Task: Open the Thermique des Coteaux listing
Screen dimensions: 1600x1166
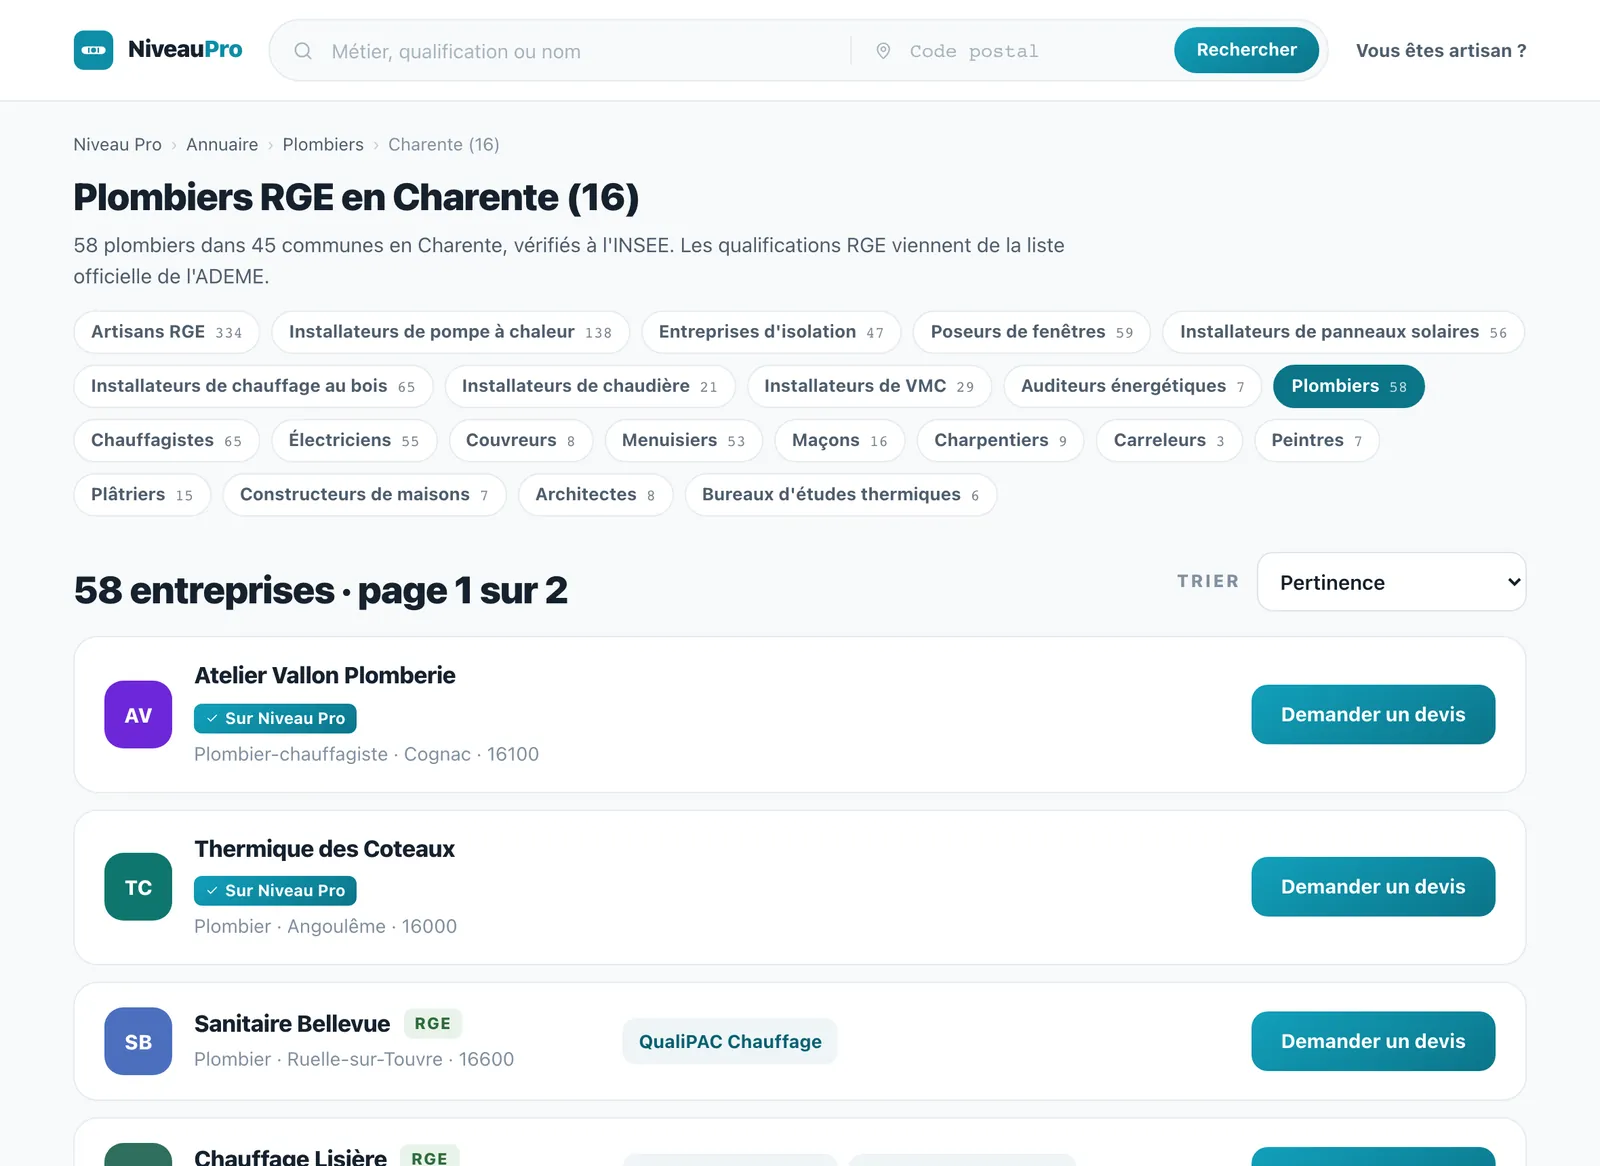Action: point(324,849)
